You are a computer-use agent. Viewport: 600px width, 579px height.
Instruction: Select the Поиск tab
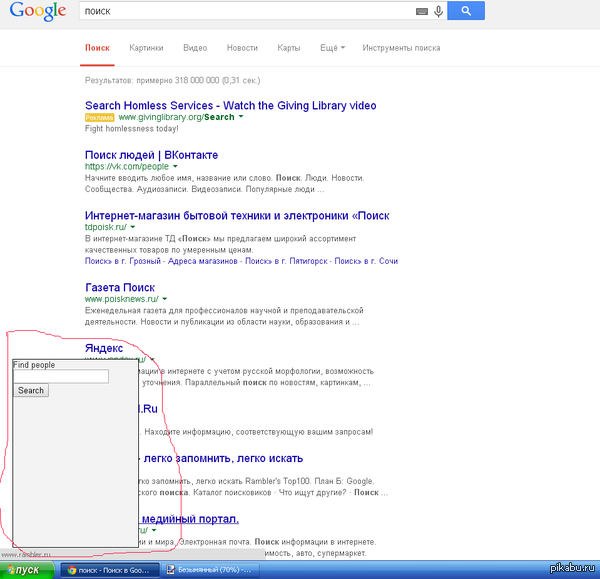click(x=97, y=48)
